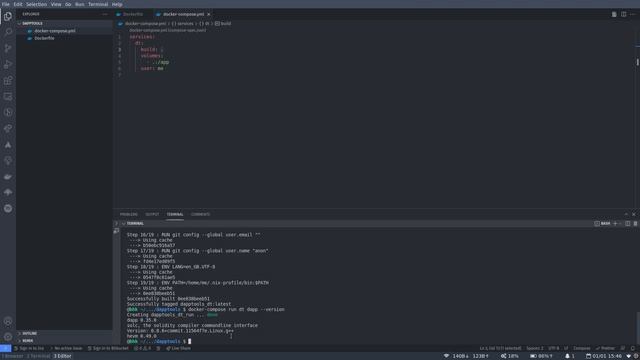Open editor More Actions ellipsis
Viewport: 640px width, 360px height.
pyautogui.click(x=633, y=14)
